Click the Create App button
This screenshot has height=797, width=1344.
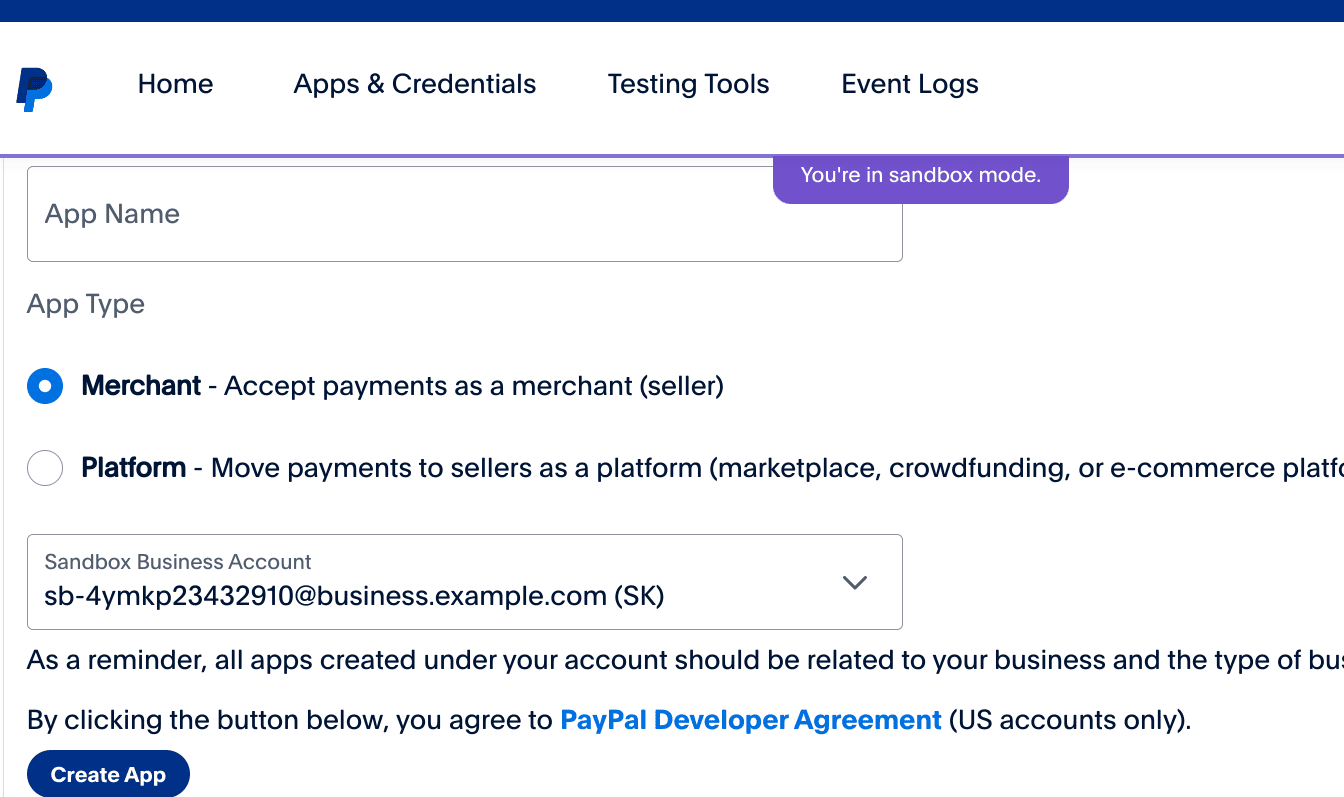[x=108, y=775]
